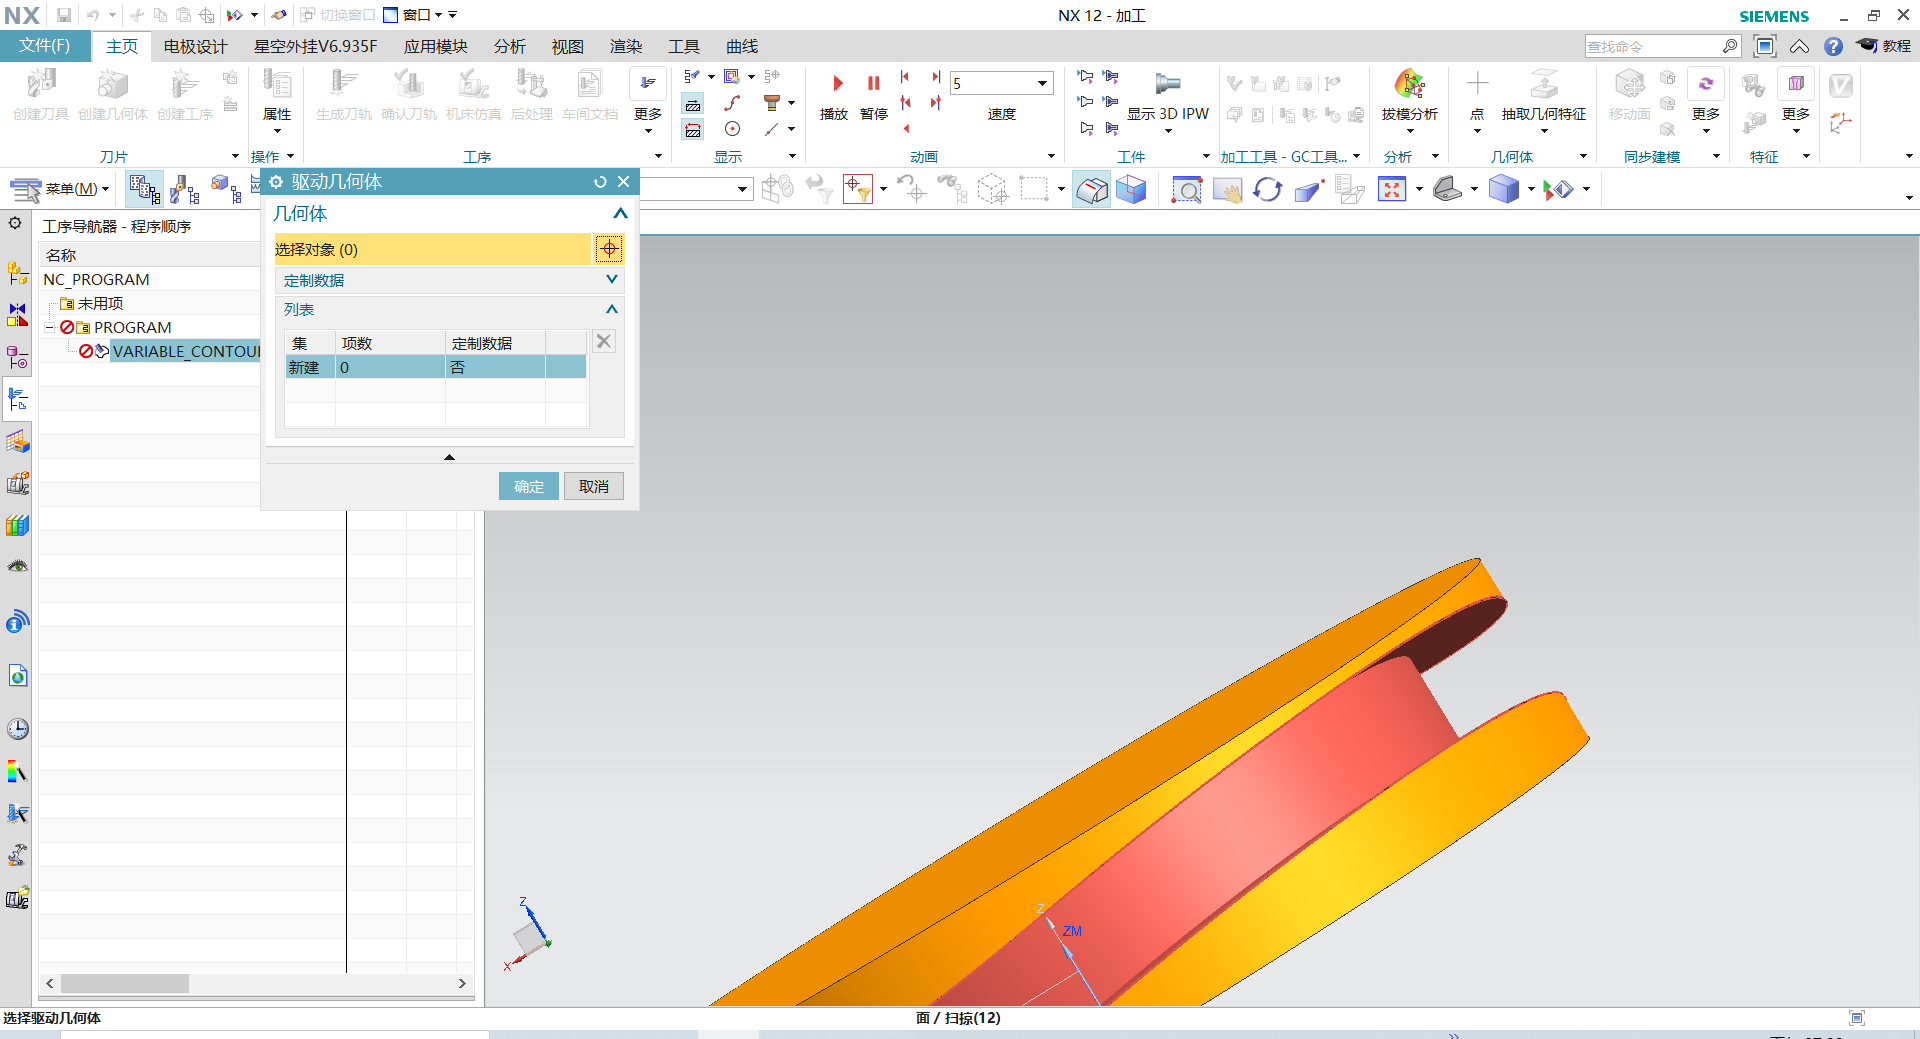The height and width of the screenshot is (1039, 1920).
Task: Click the Show 3D IPW icon
Action: coord(1167,84)
